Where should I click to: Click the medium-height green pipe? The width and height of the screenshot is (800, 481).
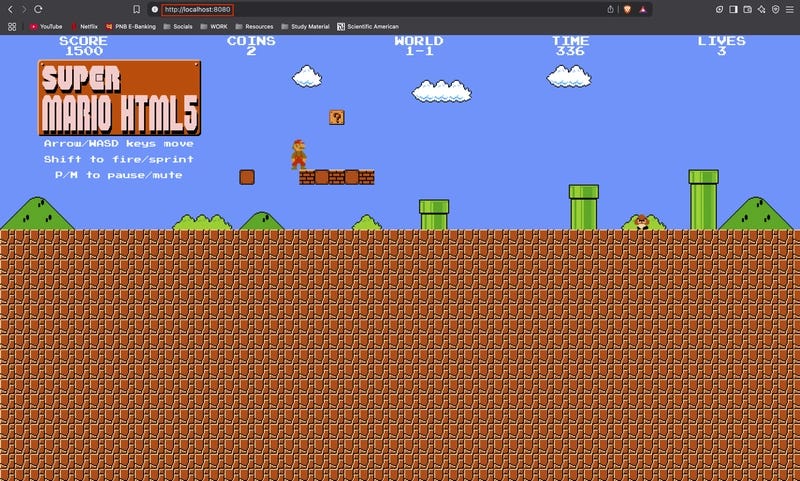(x=584, y=207)
